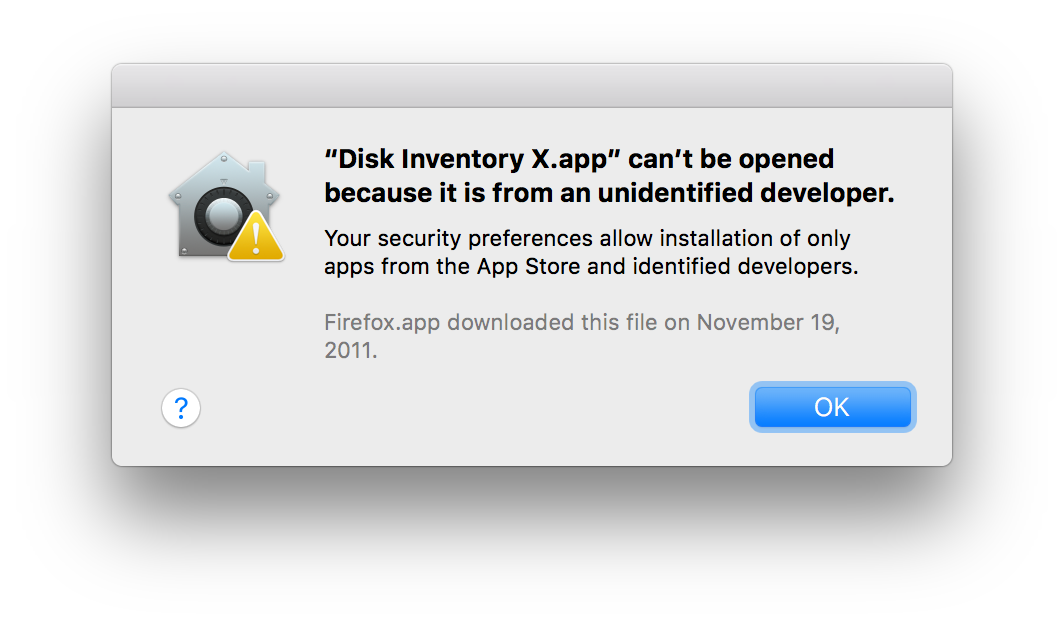
Task: Click the empty gray dialog title bar
Action: coord(532,85)
